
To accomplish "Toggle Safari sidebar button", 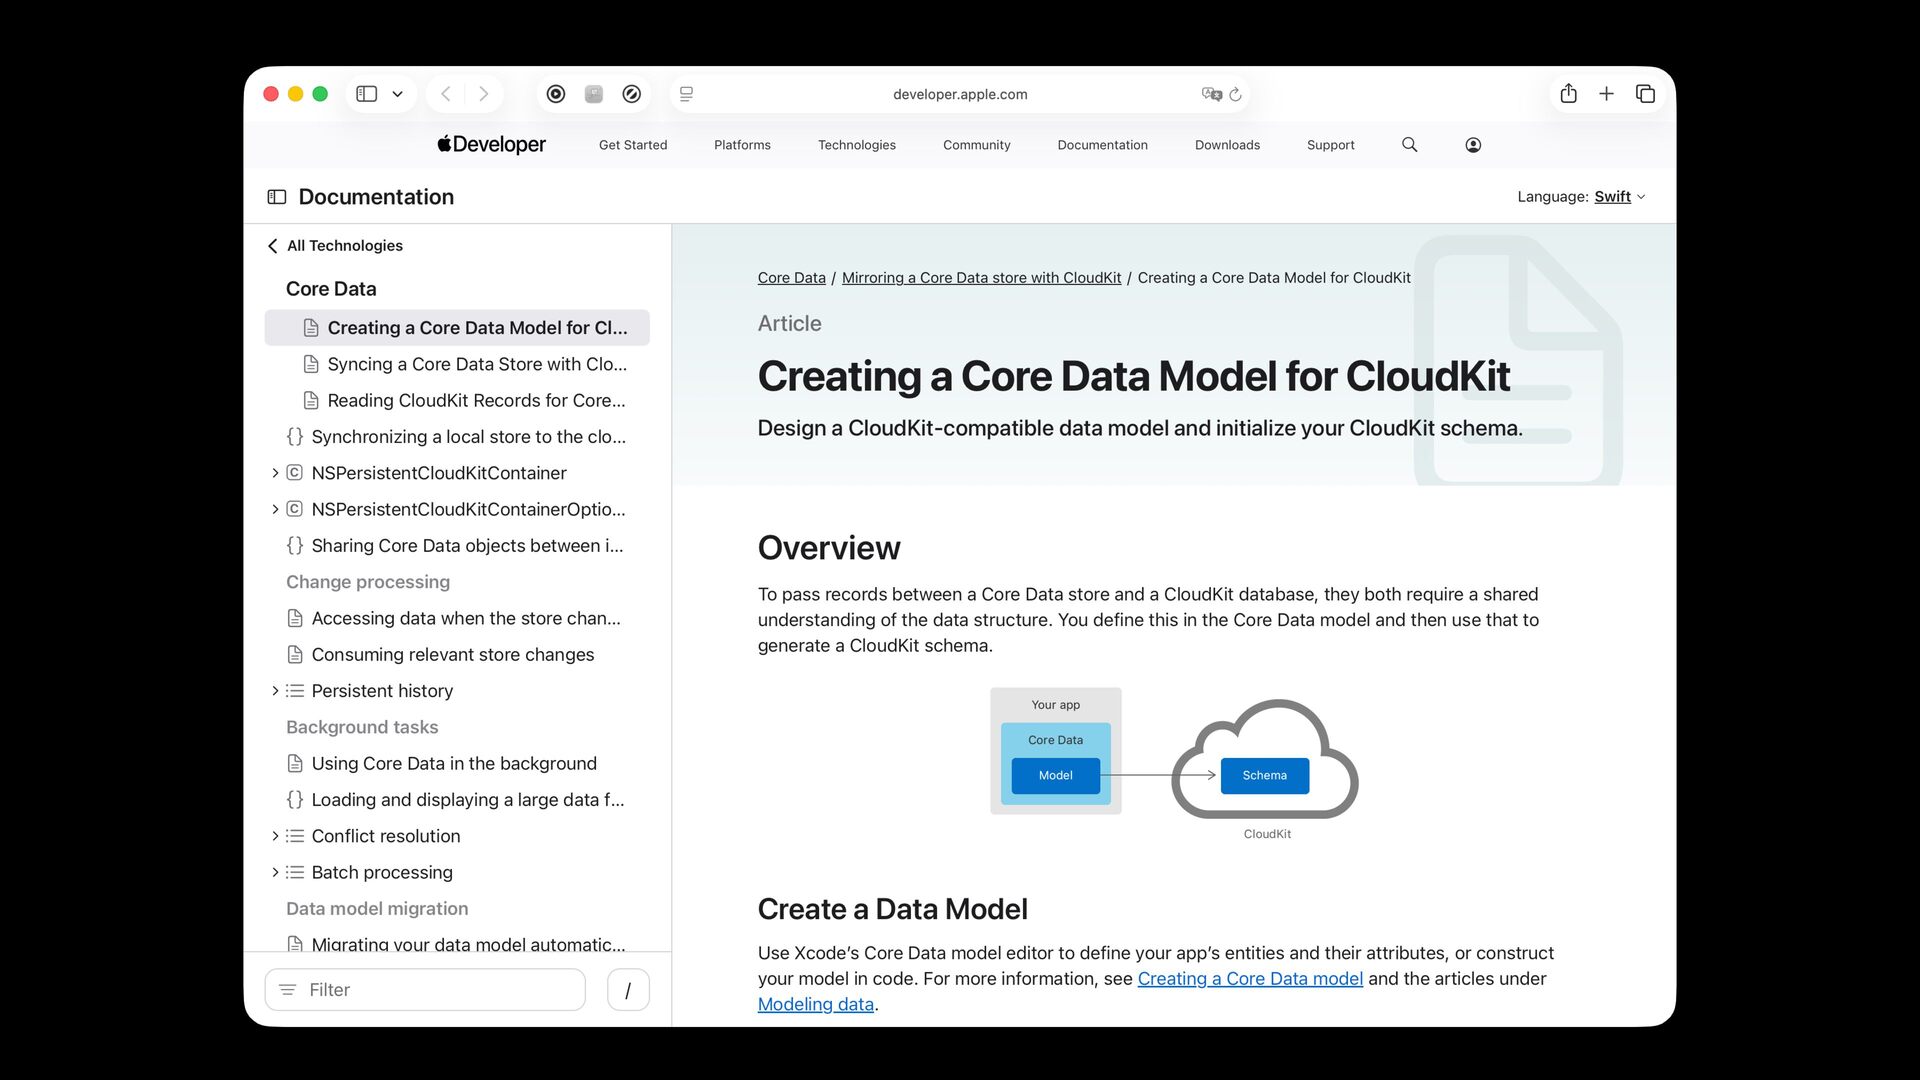I will click(x=367, y=94).
